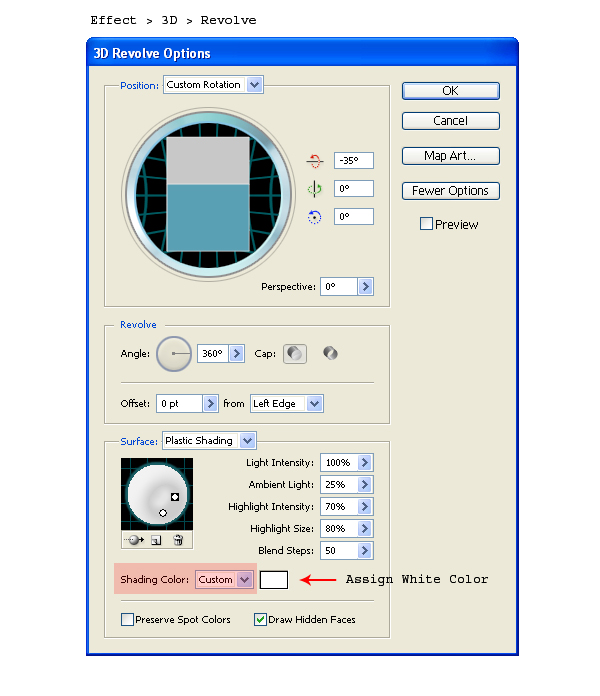Enable the Preview checkbox
600x696 pixels.
click(x=426, y=224)
